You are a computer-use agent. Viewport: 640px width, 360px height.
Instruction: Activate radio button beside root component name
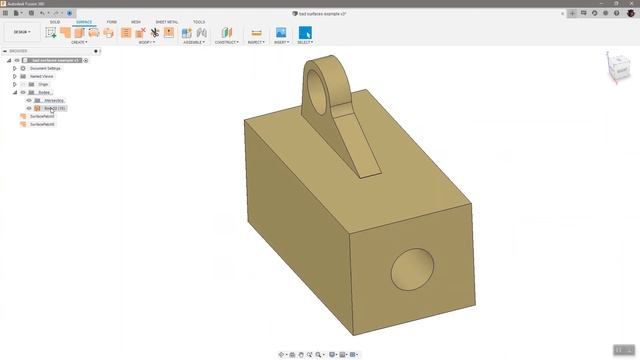click(x=86, y=60)
